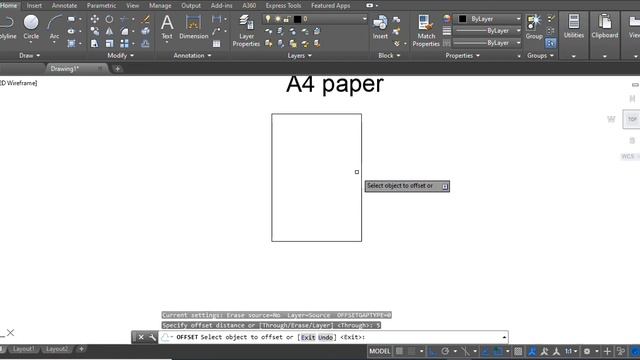
Task: Toggle lineweight display in status bar
Action: (x=518, y=351)
